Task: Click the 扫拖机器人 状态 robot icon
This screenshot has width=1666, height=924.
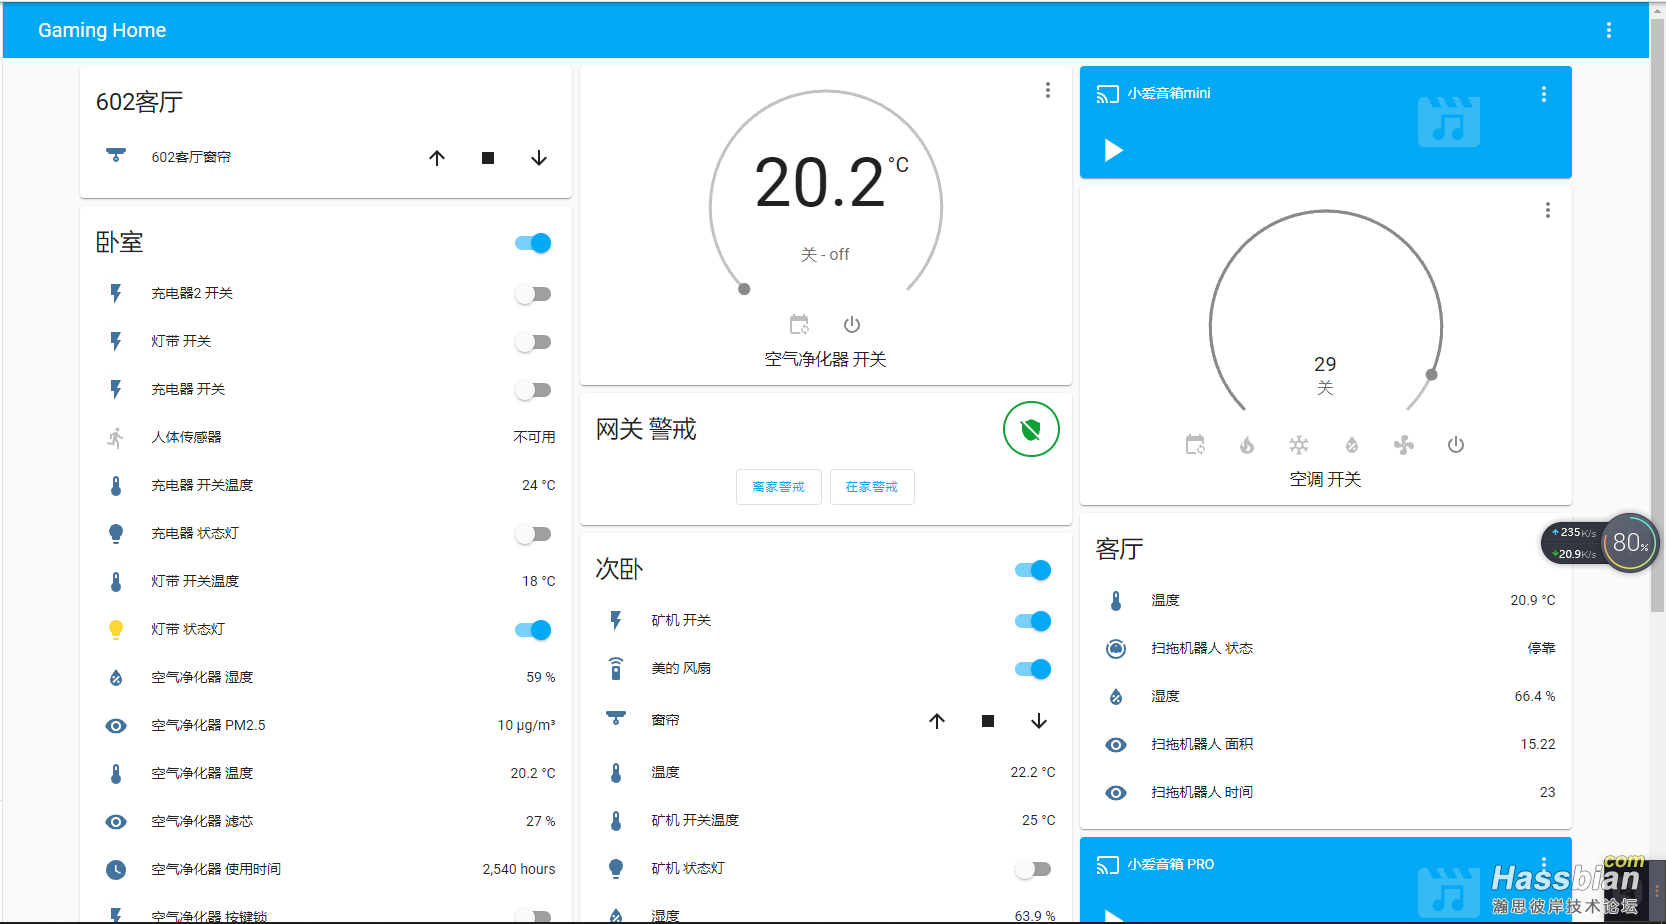Action: (1116, 648)
